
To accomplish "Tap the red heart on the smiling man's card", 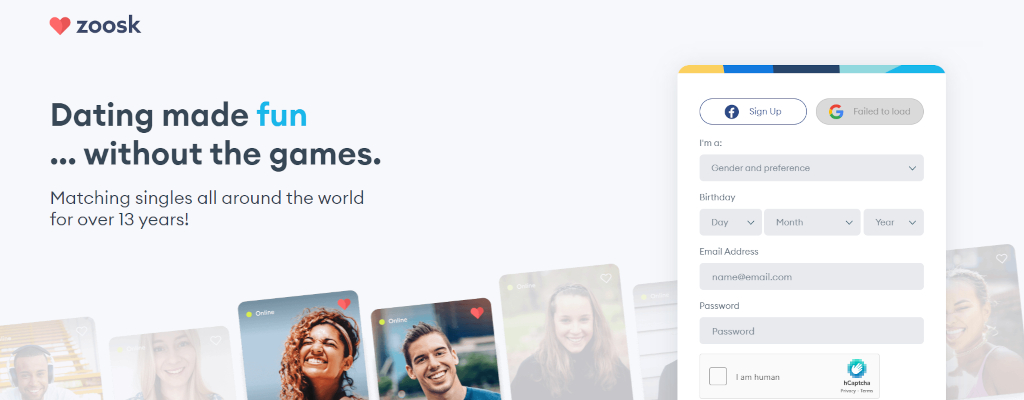I will click(477, 313).
